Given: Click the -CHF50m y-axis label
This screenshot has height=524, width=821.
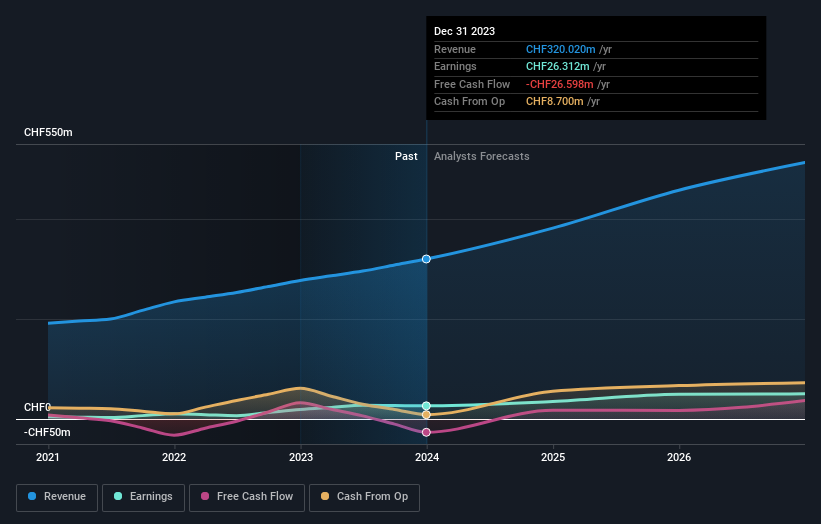Looking at the screenshot, I should pyautogui.click(x=47, y=432).
